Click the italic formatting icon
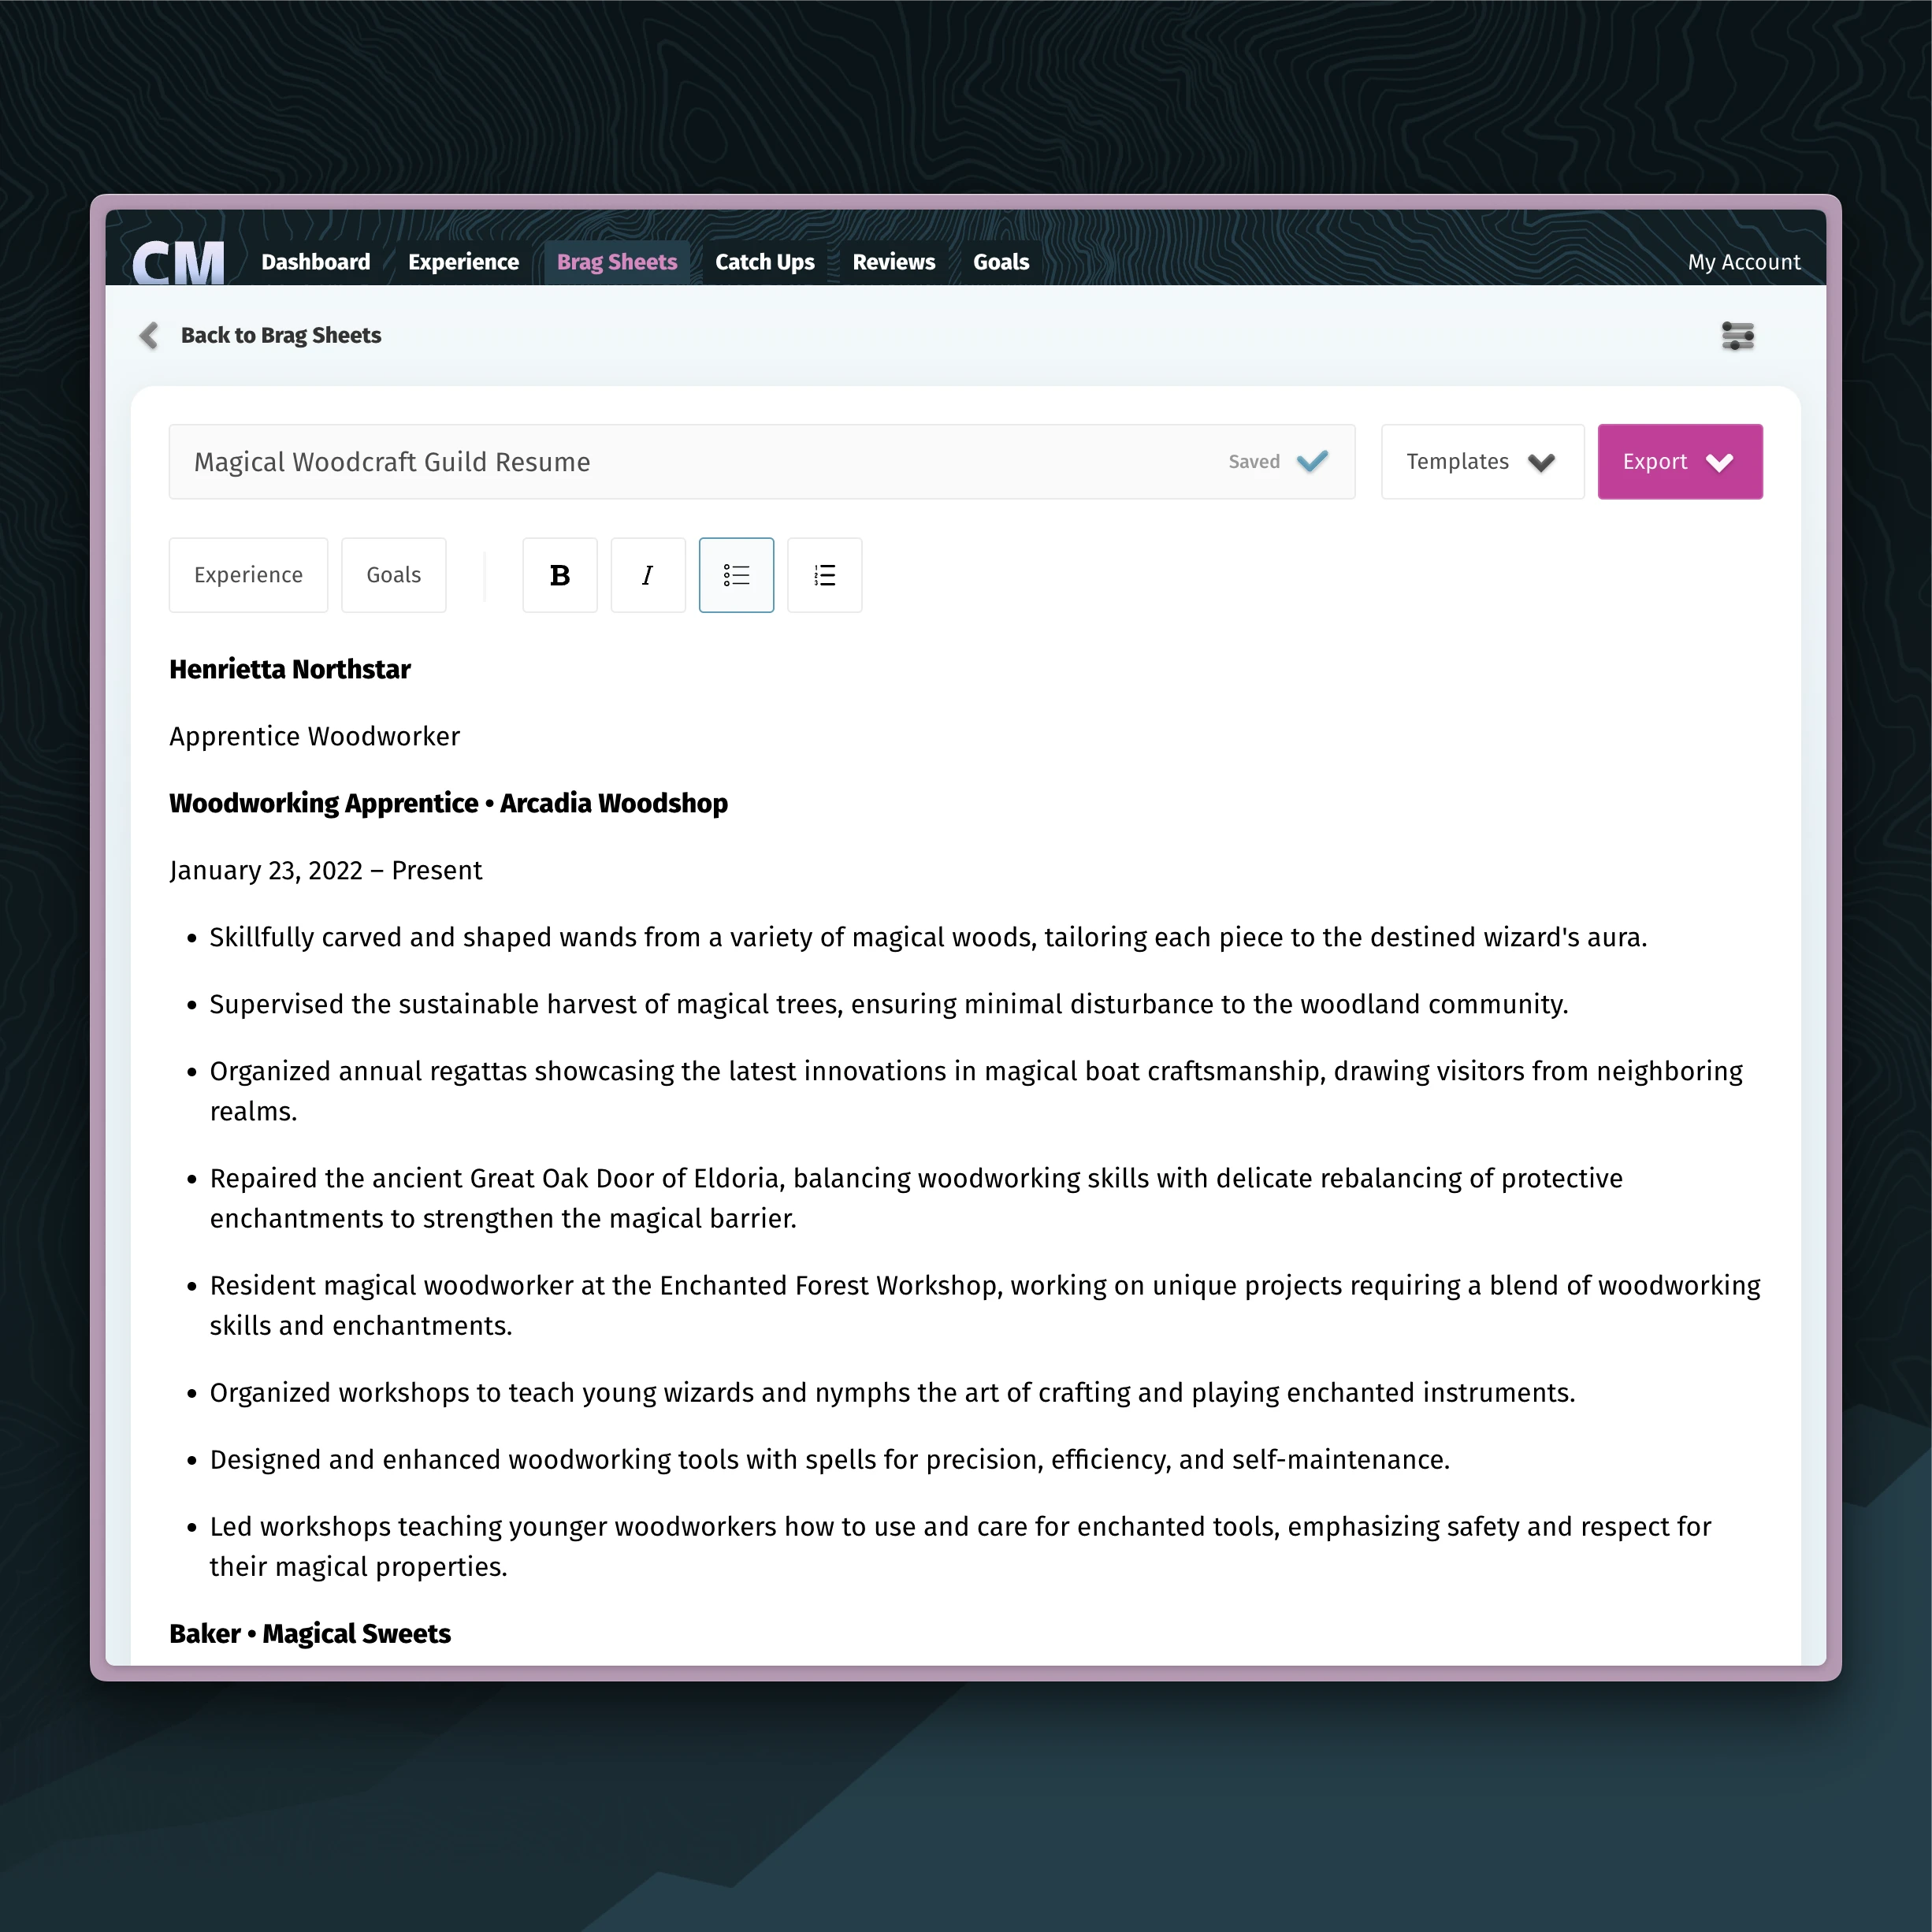The height and width of the screenshot is (1932, 1932). pyautogui.click(x=648, y=575)
